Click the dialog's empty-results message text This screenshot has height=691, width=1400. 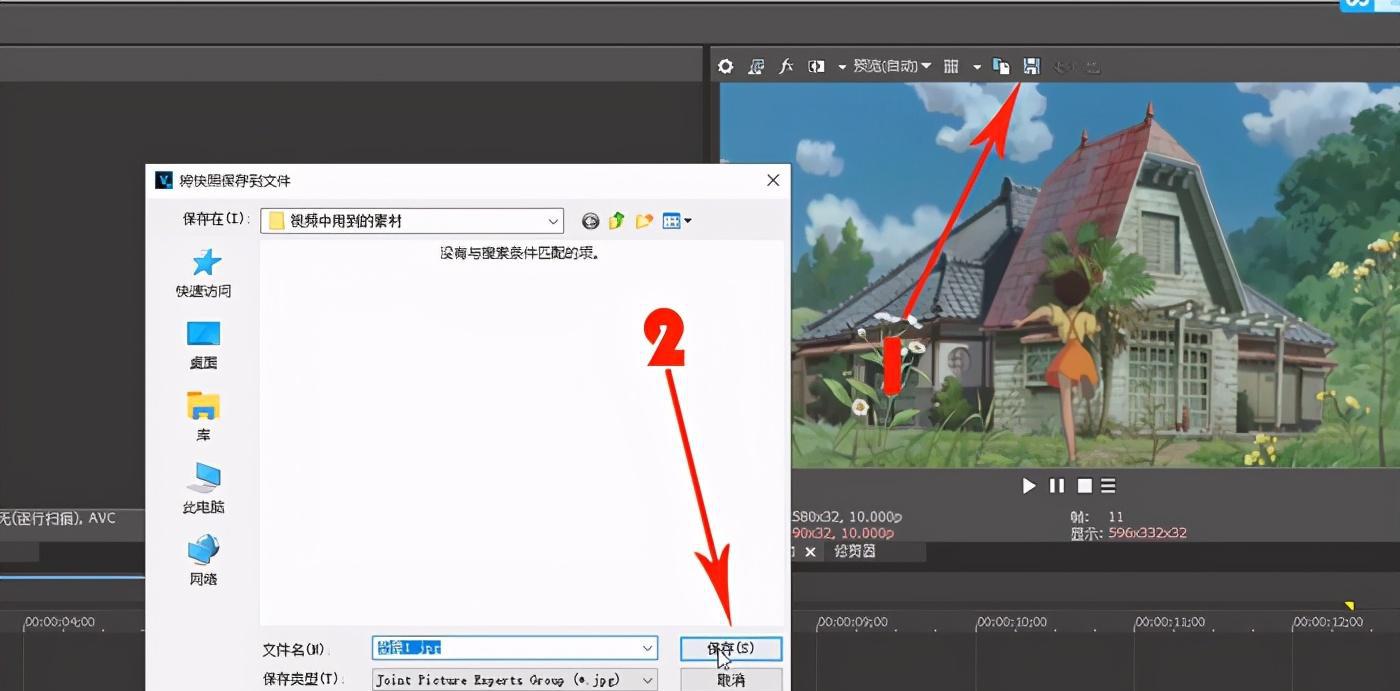tap(520, 253)
